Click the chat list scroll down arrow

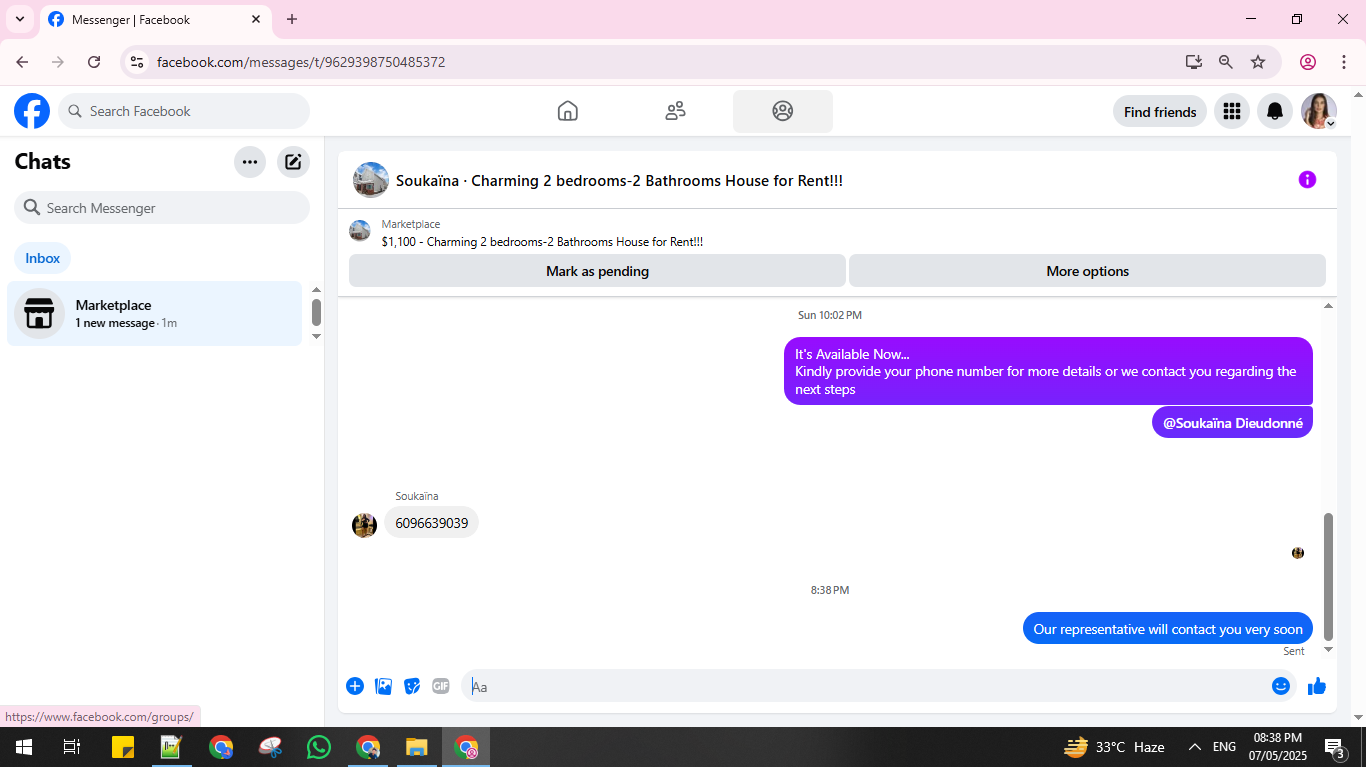[x=317, y=337]
